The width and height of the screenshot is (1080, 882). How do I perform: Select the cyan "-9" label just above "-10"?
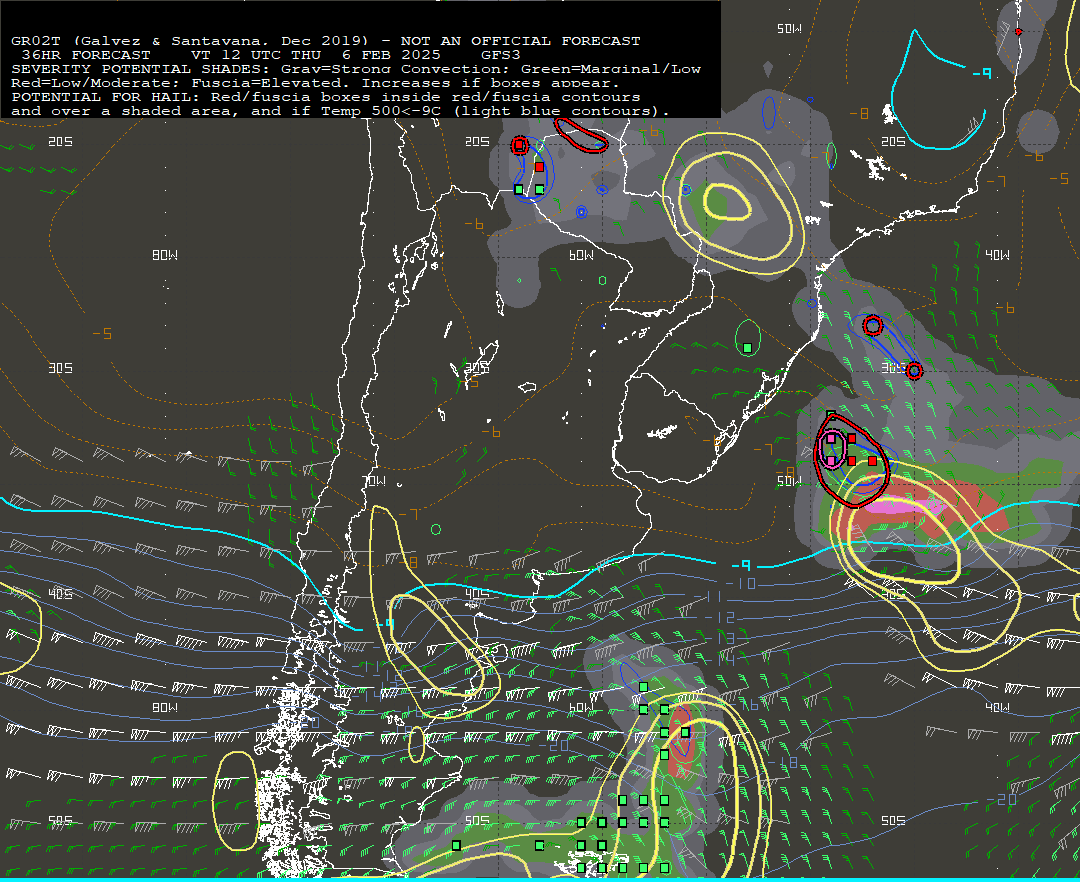740,565
